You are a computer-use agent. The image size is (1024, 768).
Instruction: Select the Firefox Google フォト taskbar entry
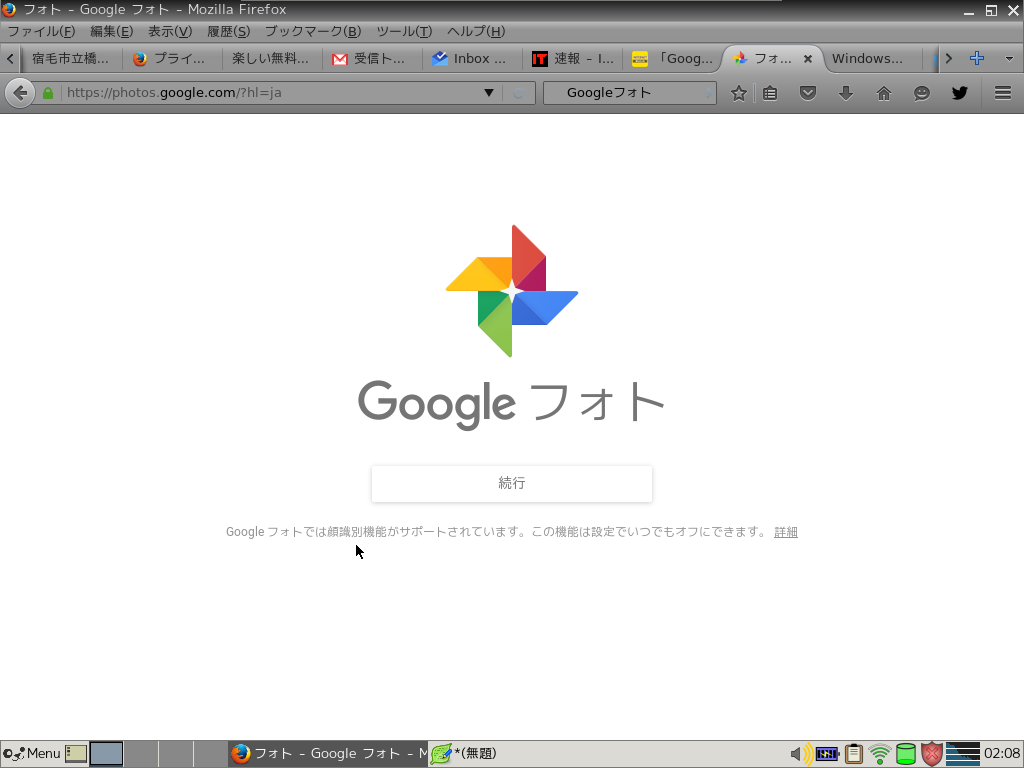point(328,754)
